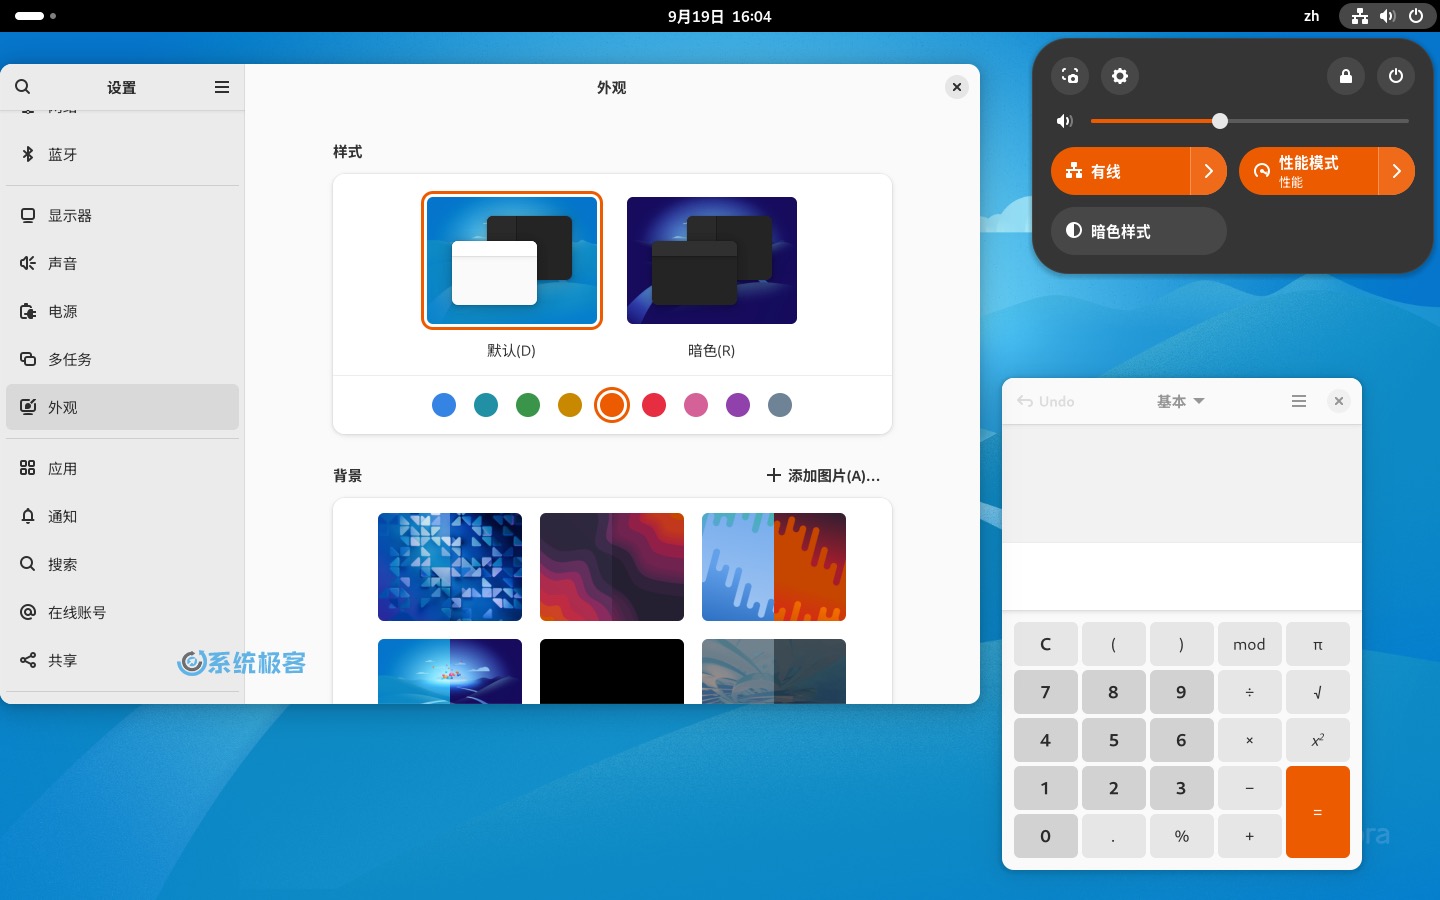Toggle 暗色样式 in quick settings
The width and height of the screenshot is (1440, 900).
click(1139, 231)
